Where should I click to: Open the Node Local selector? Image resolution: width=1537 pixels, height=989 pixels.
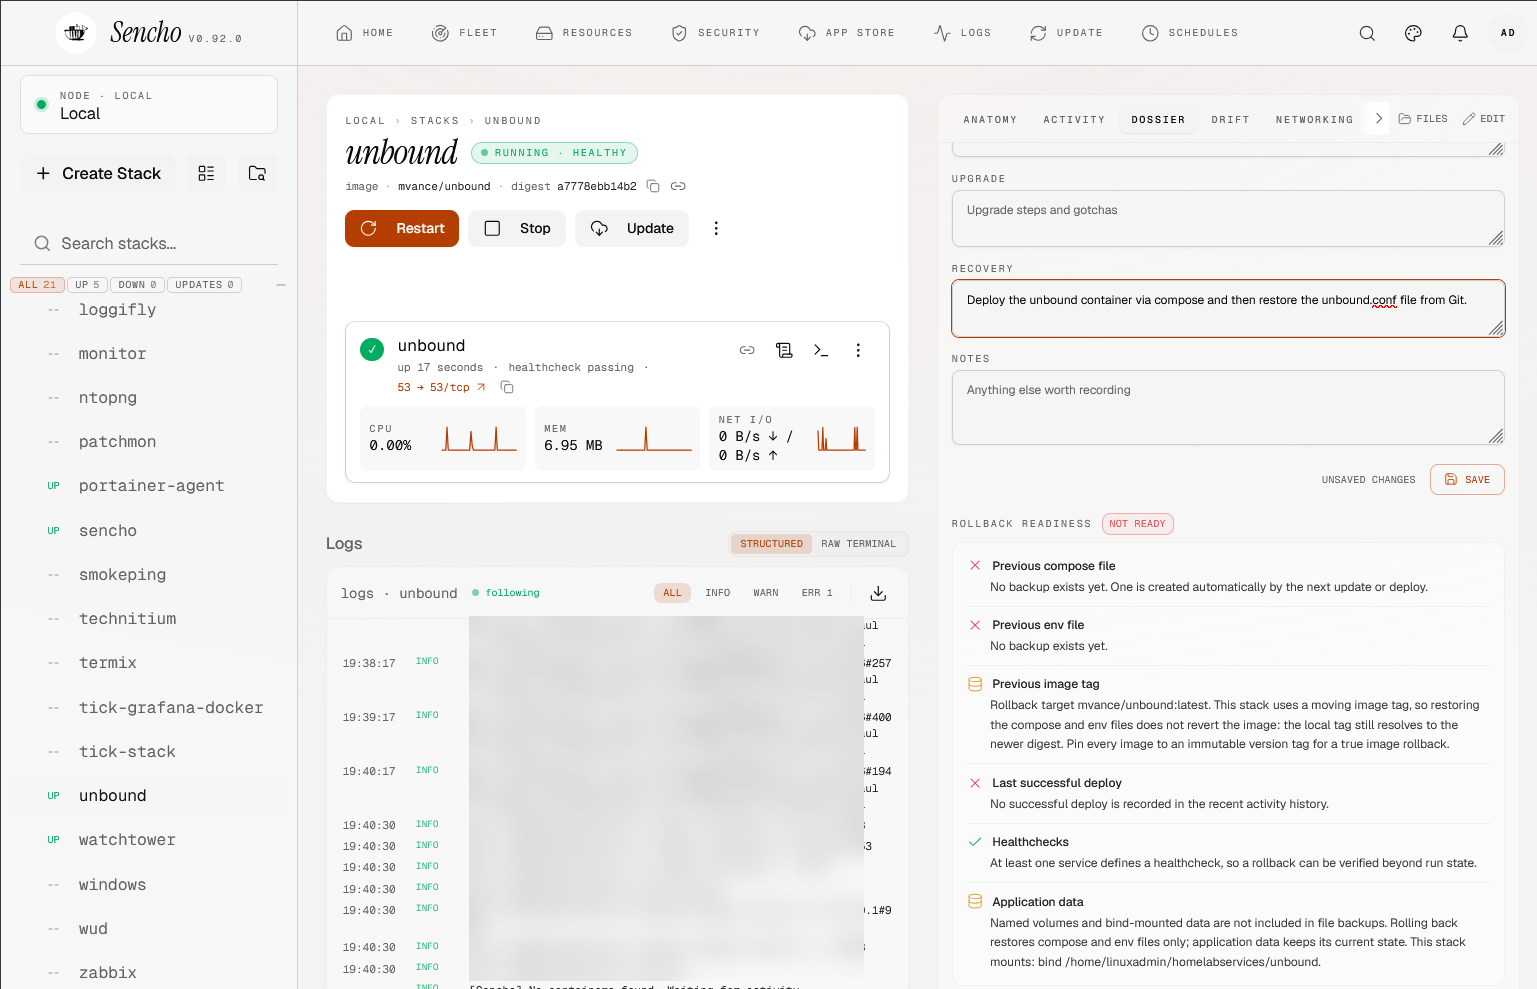click(149, 104)
